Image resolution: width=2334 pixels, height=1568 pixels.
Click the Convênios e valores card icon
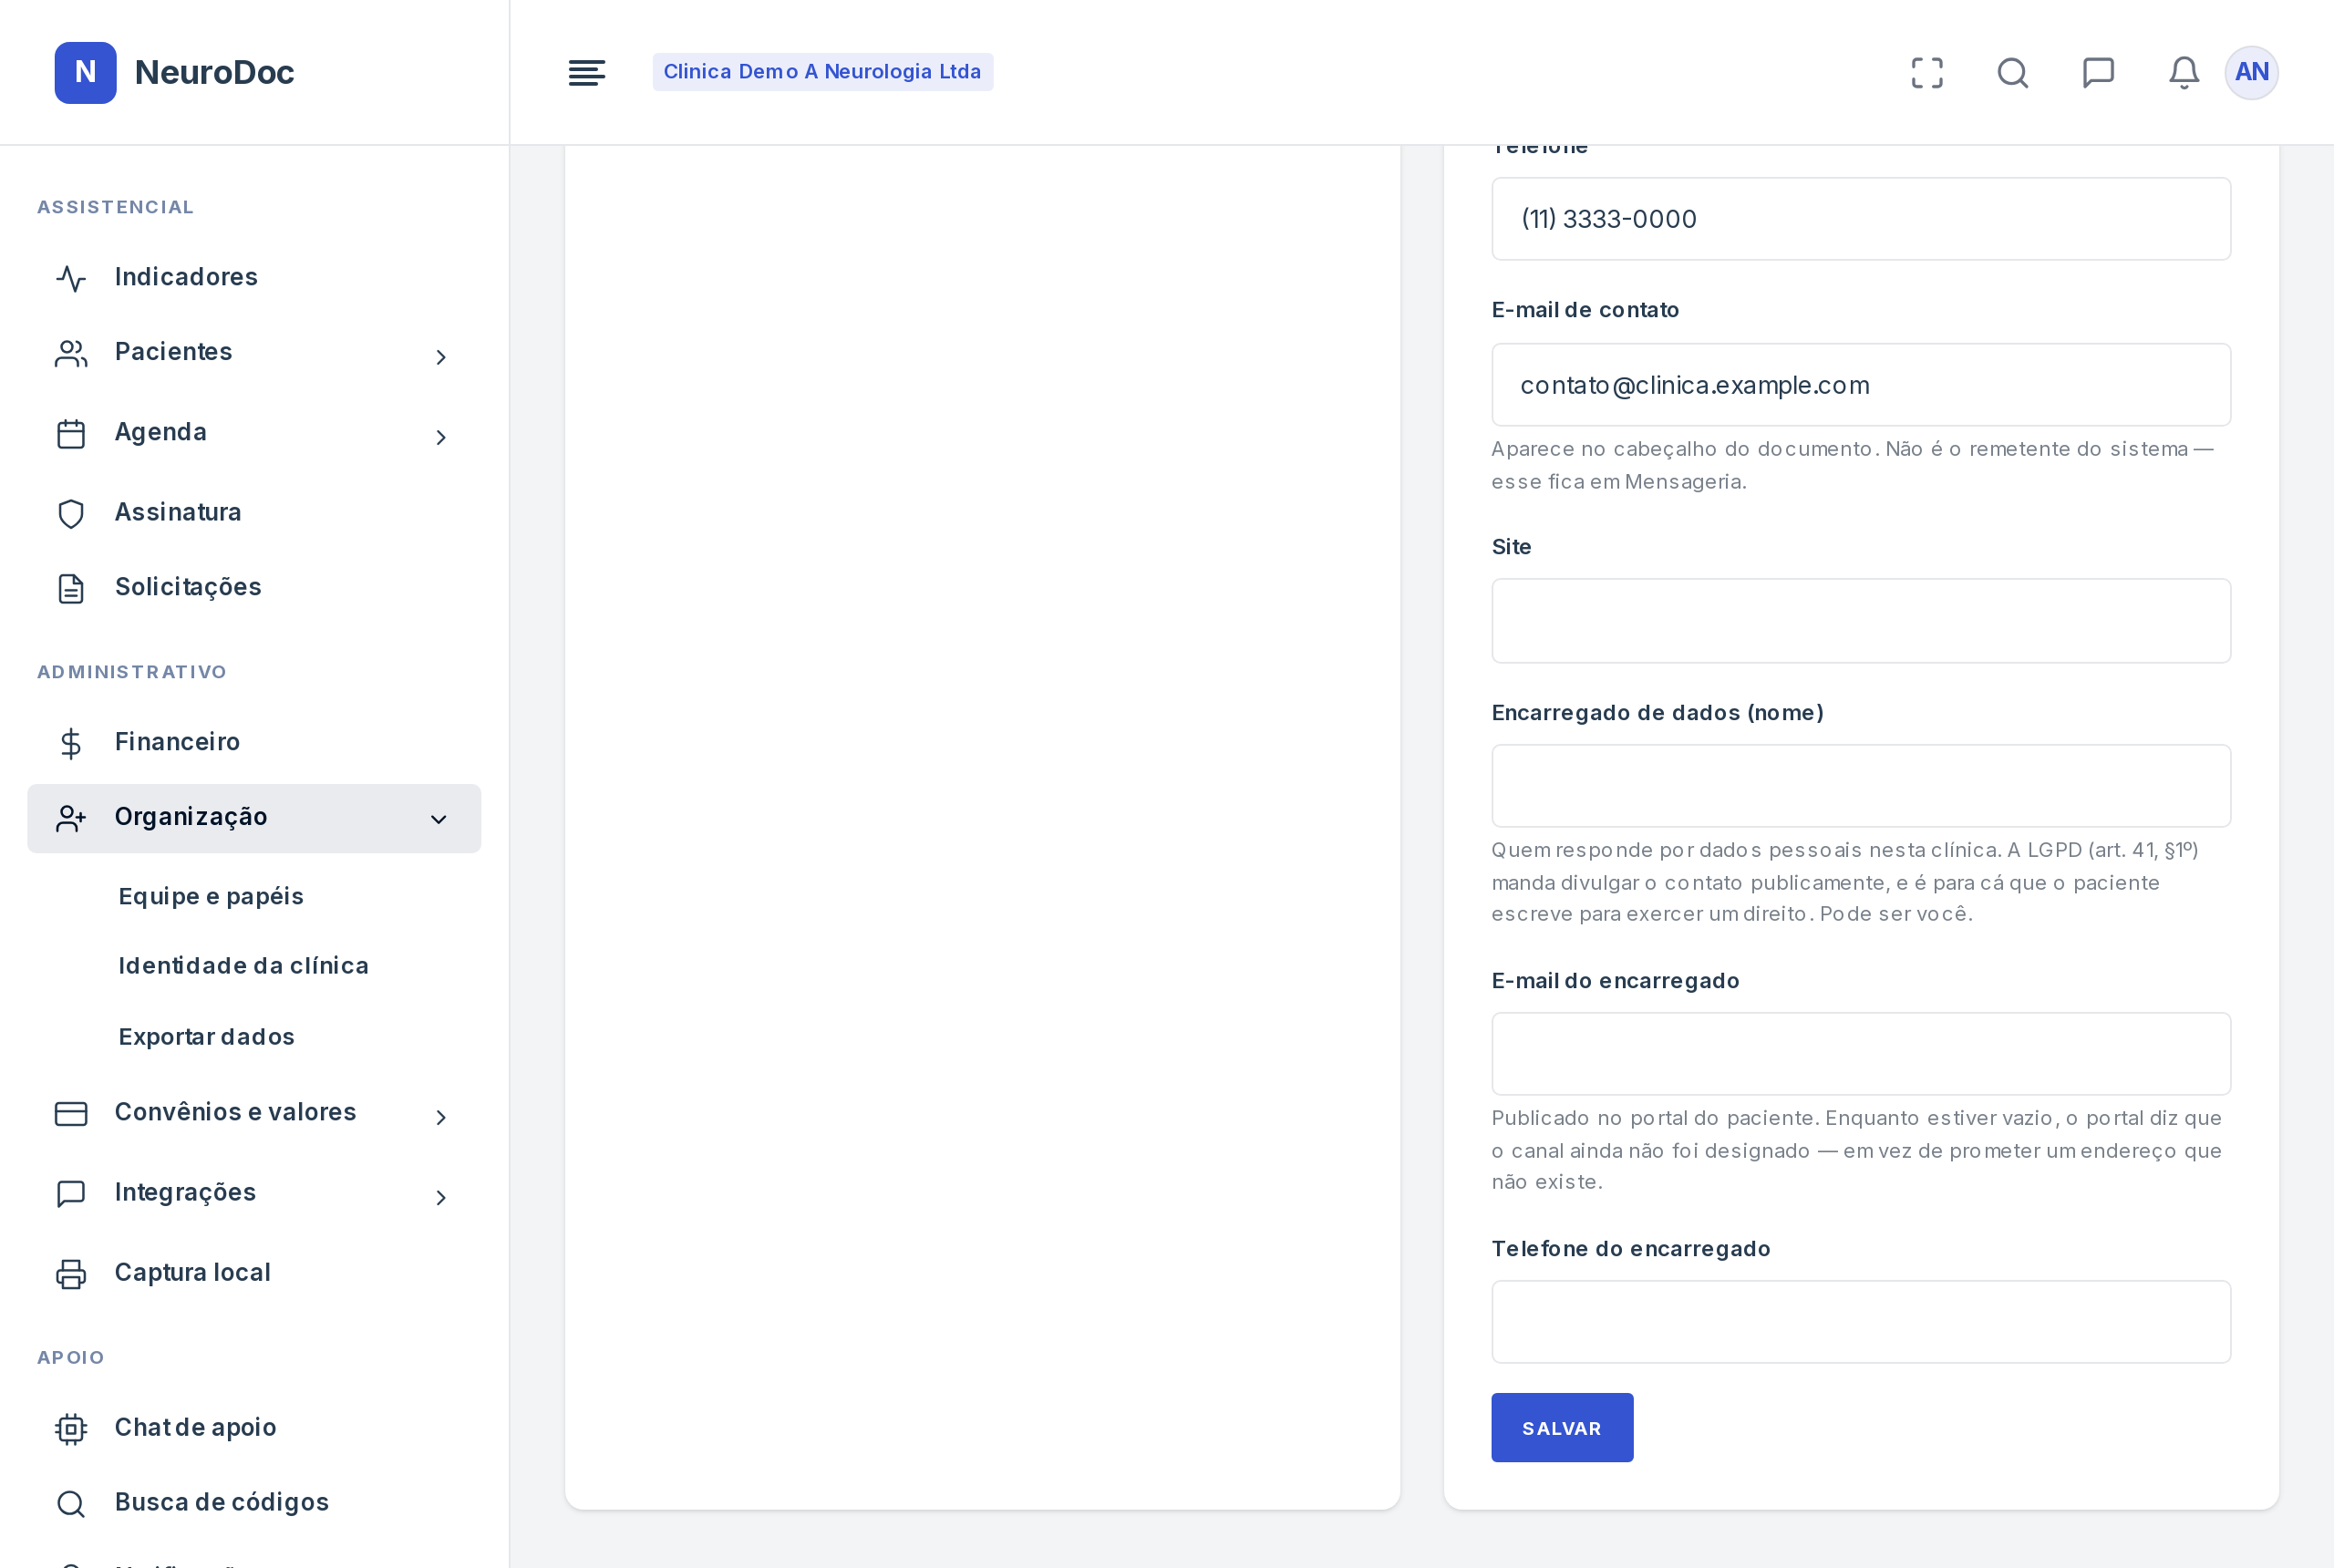pos(71,1113)
